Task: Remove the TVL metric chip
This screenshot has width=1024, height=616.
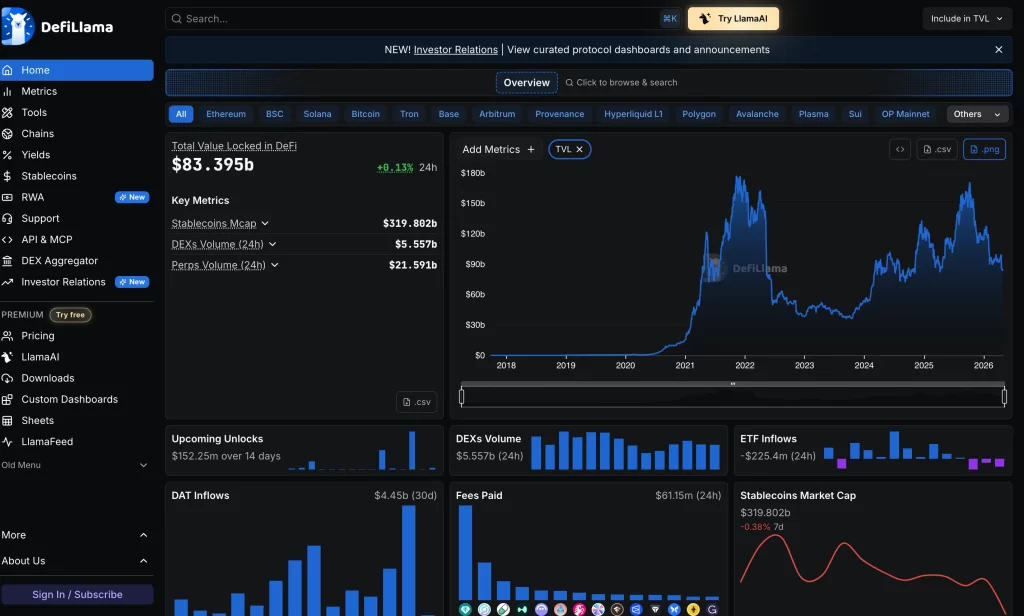Action: (x=579, y=150)
